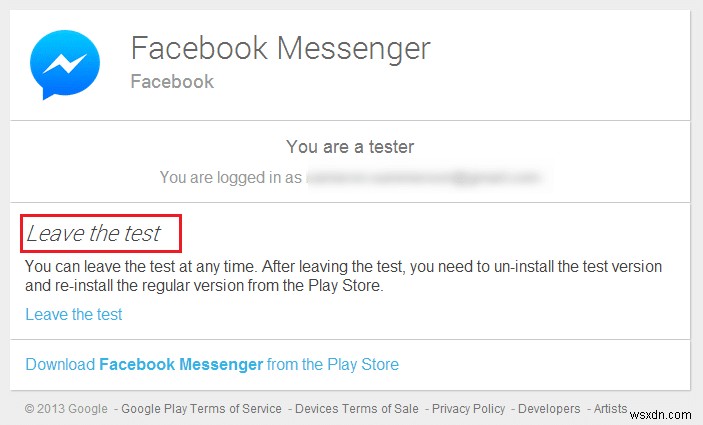Open the Privacy Policy footer link
This screenshot has height=425, width=703.
(x=469, y=409)
